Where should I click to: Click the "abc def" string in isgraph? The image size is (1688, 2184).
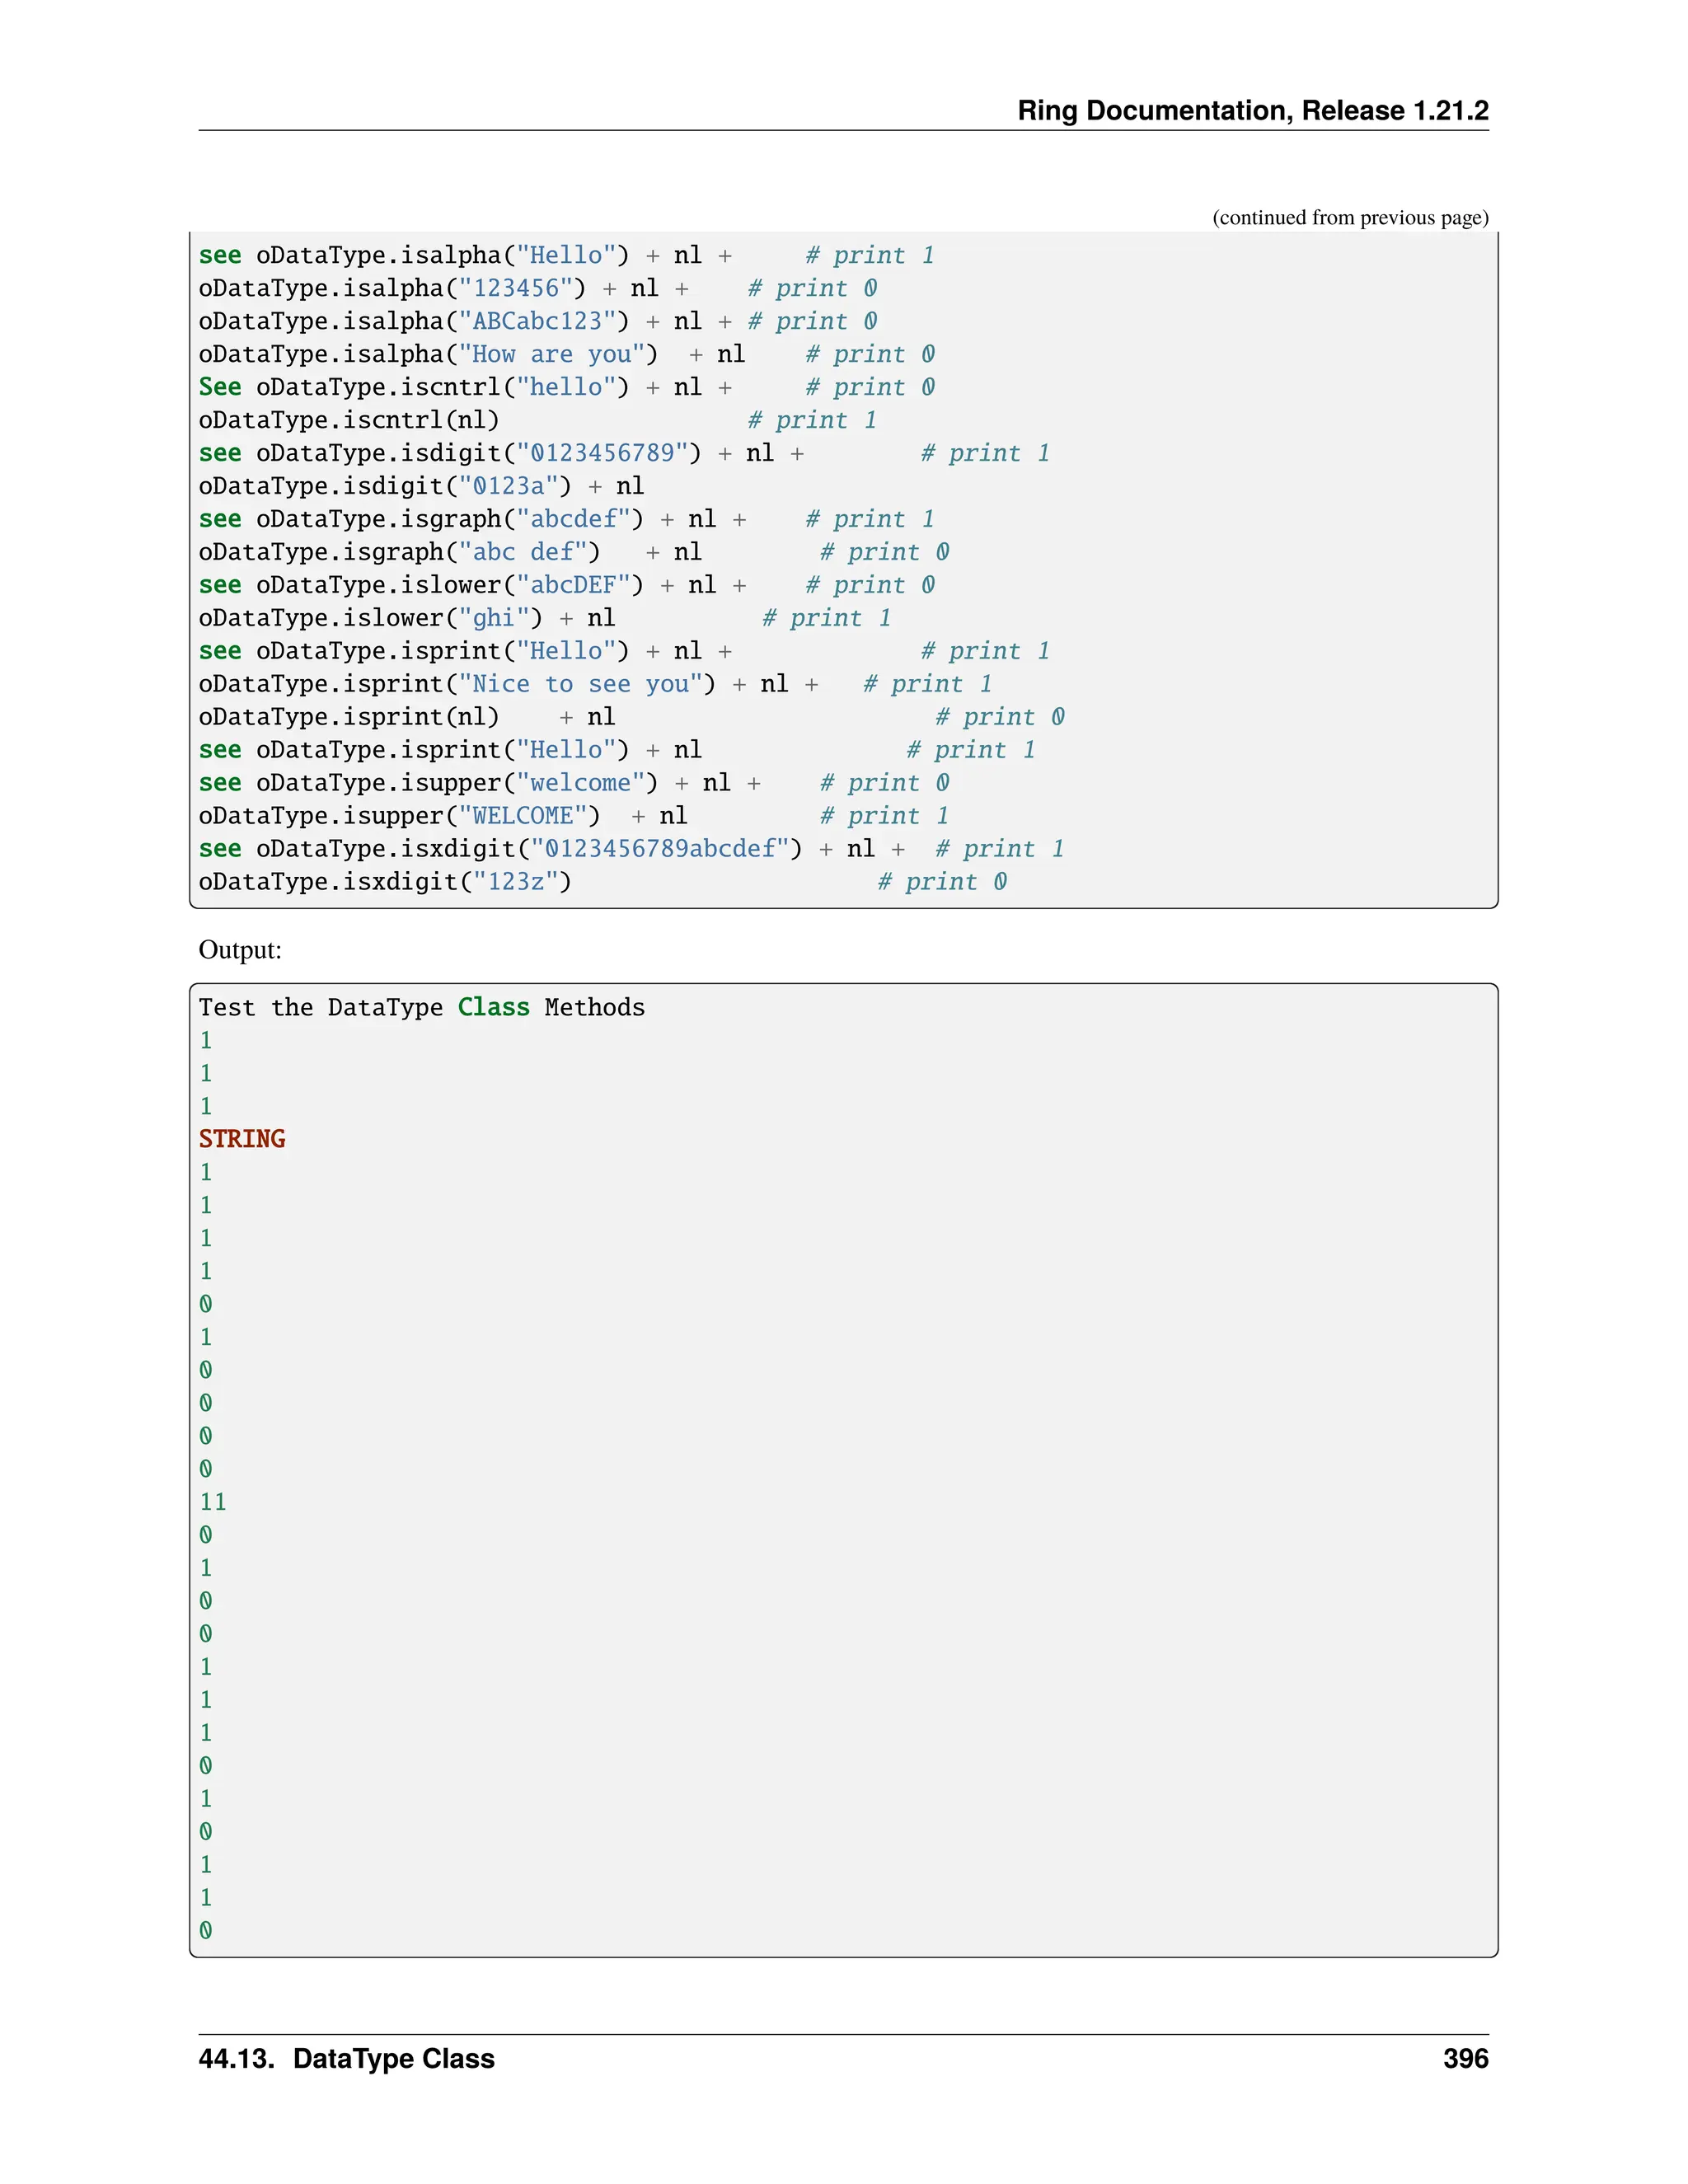(522, 553)
